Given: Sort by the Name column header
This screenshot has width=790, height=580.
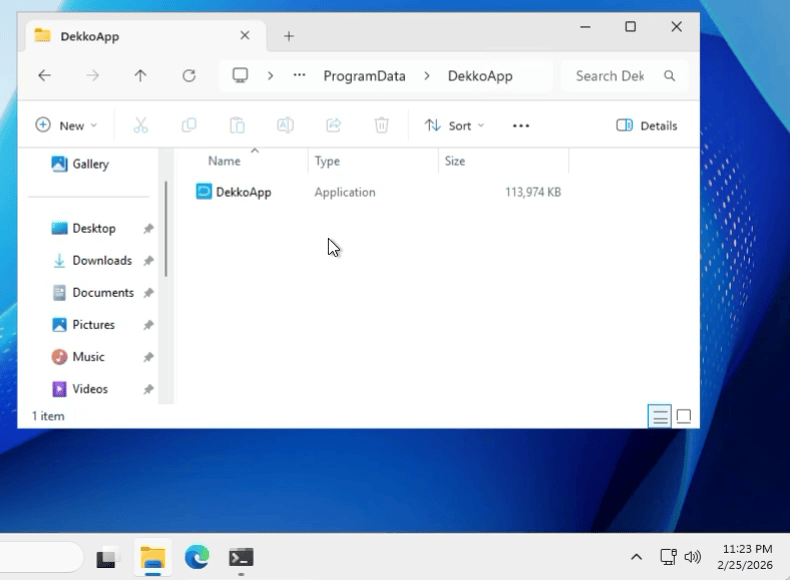Looking at the screenshot, I should (x=224, y=161).
